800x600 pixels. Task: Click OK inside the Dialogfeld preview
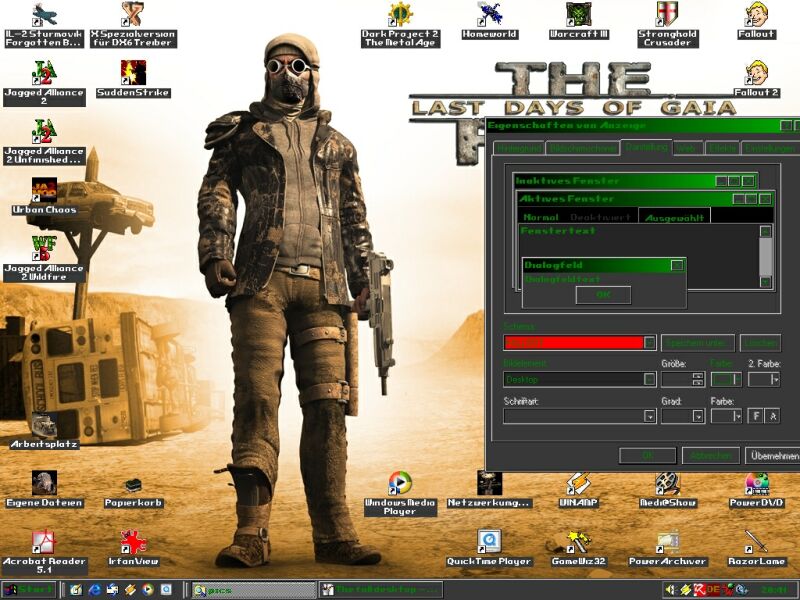click(603, 295)
